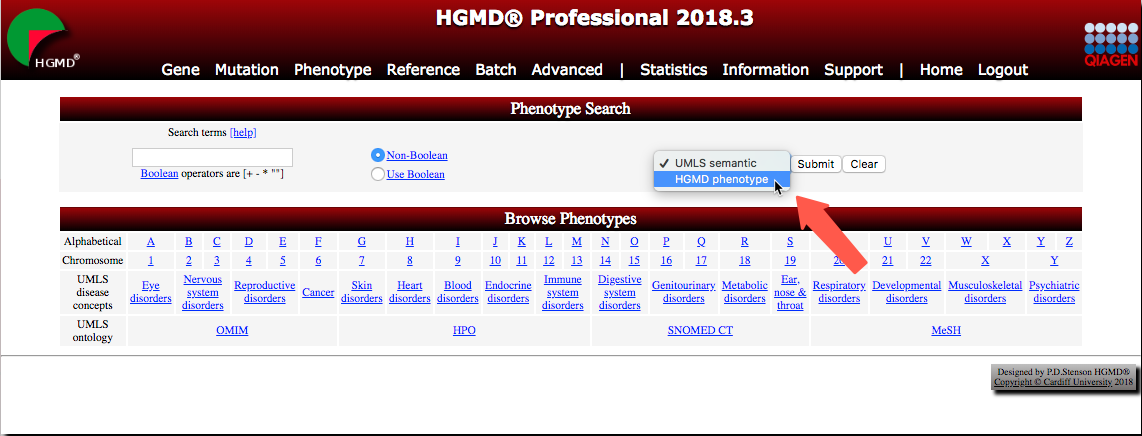Screen dimensions: 1142x436
Task: Go to the Statistics page
Action: (x=674, y=70)
